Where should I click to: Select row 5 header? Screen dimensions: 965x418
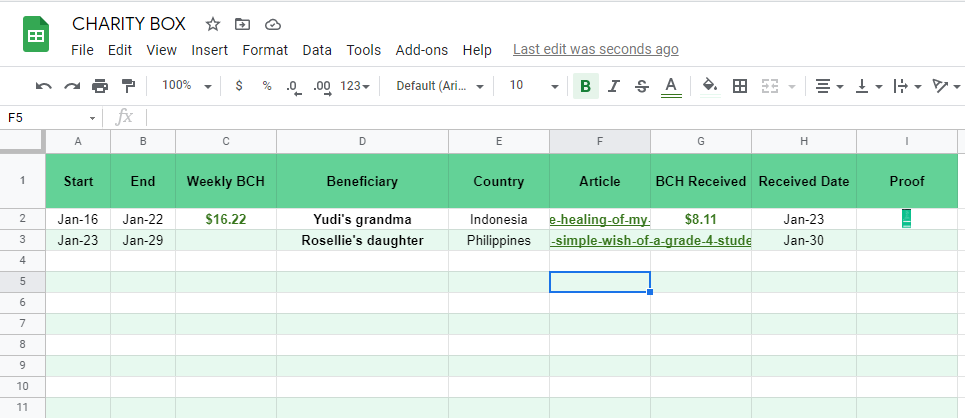(23, 282)
